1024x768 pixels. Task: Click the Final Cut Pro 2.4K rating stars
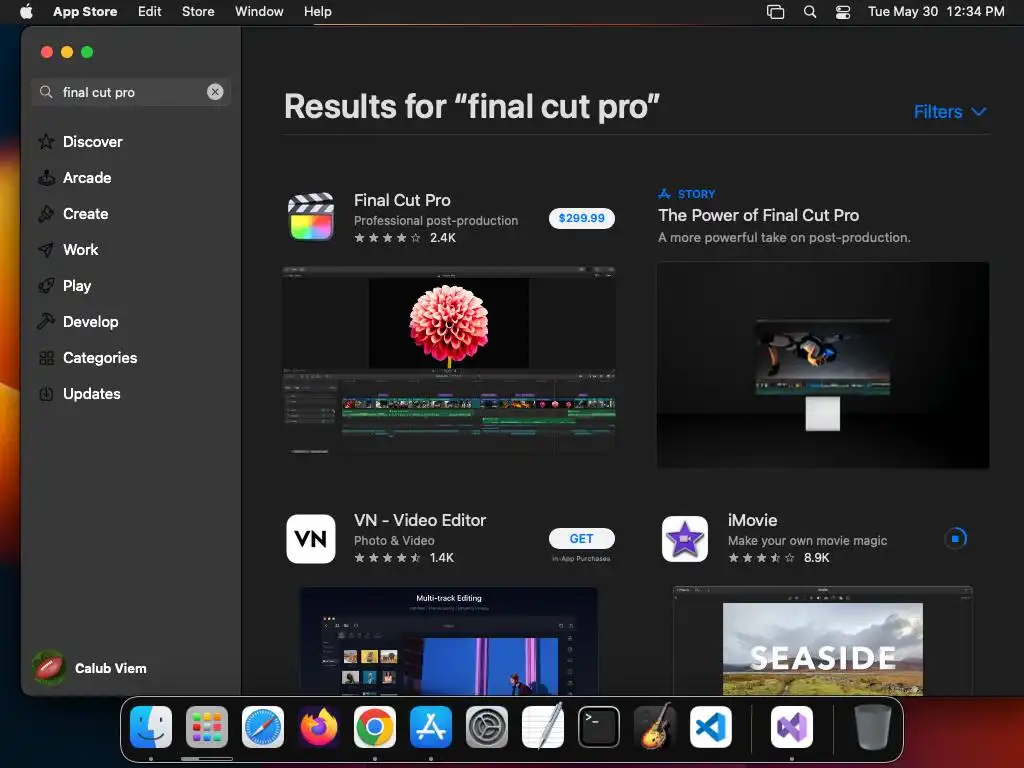[x=387, y=238]
